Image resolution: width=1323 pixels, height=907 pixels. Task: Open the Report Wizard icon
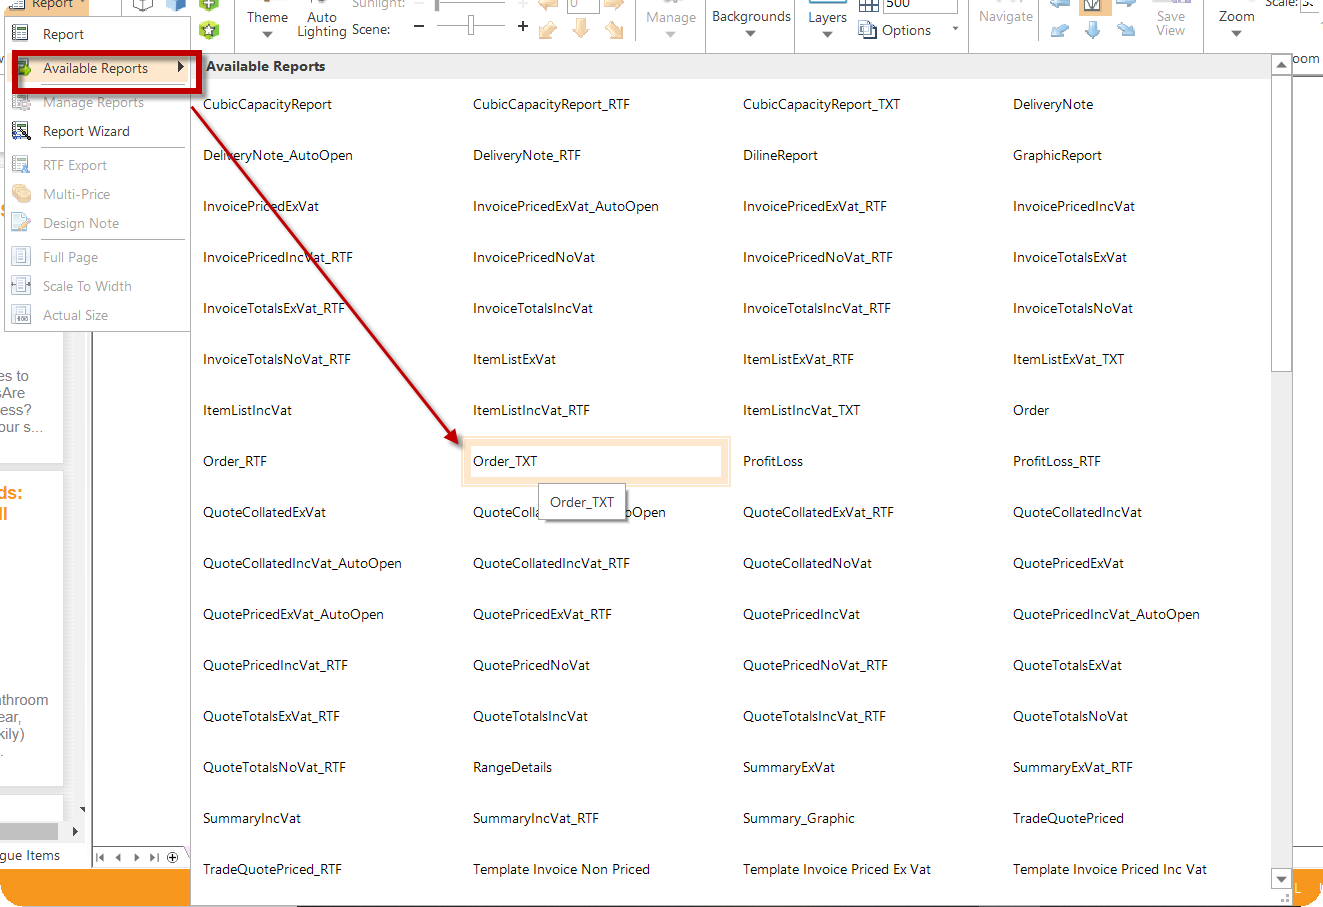(x=21, y=131)
